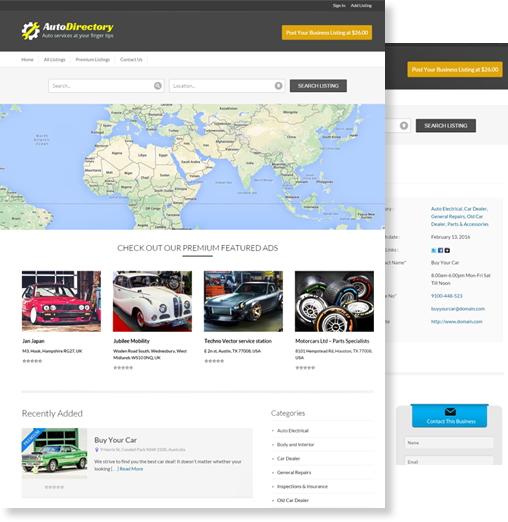Open the Jubilee Mobility white car thumbnail
The image size is (508, 522).
tap(152, 301)
